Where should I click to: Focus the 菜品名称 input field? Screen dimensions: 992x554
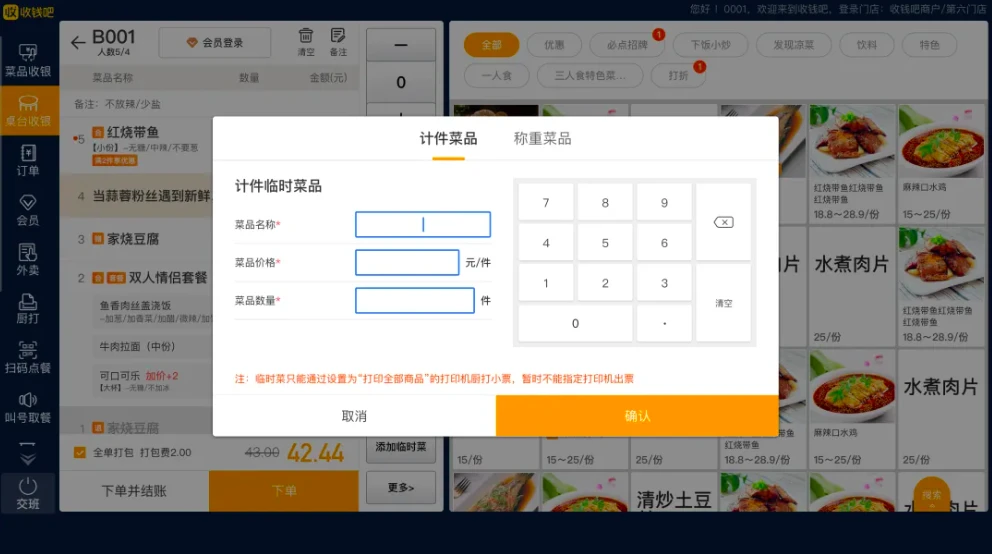(423, 225)
